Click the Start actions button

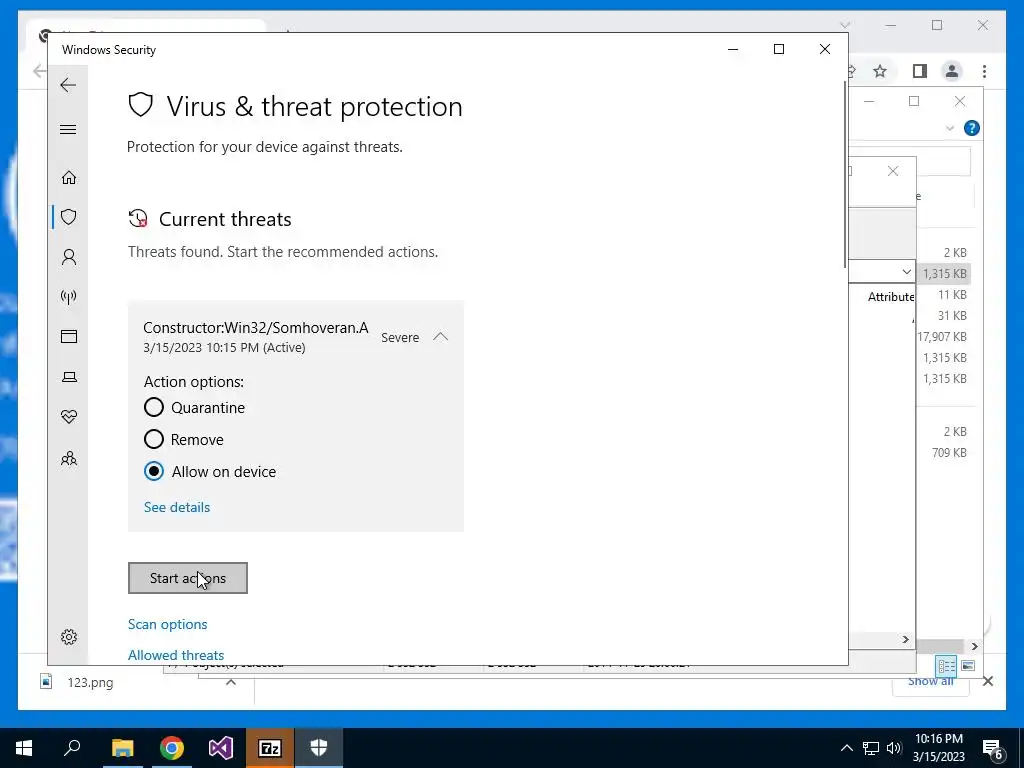(x=187, y=578)
